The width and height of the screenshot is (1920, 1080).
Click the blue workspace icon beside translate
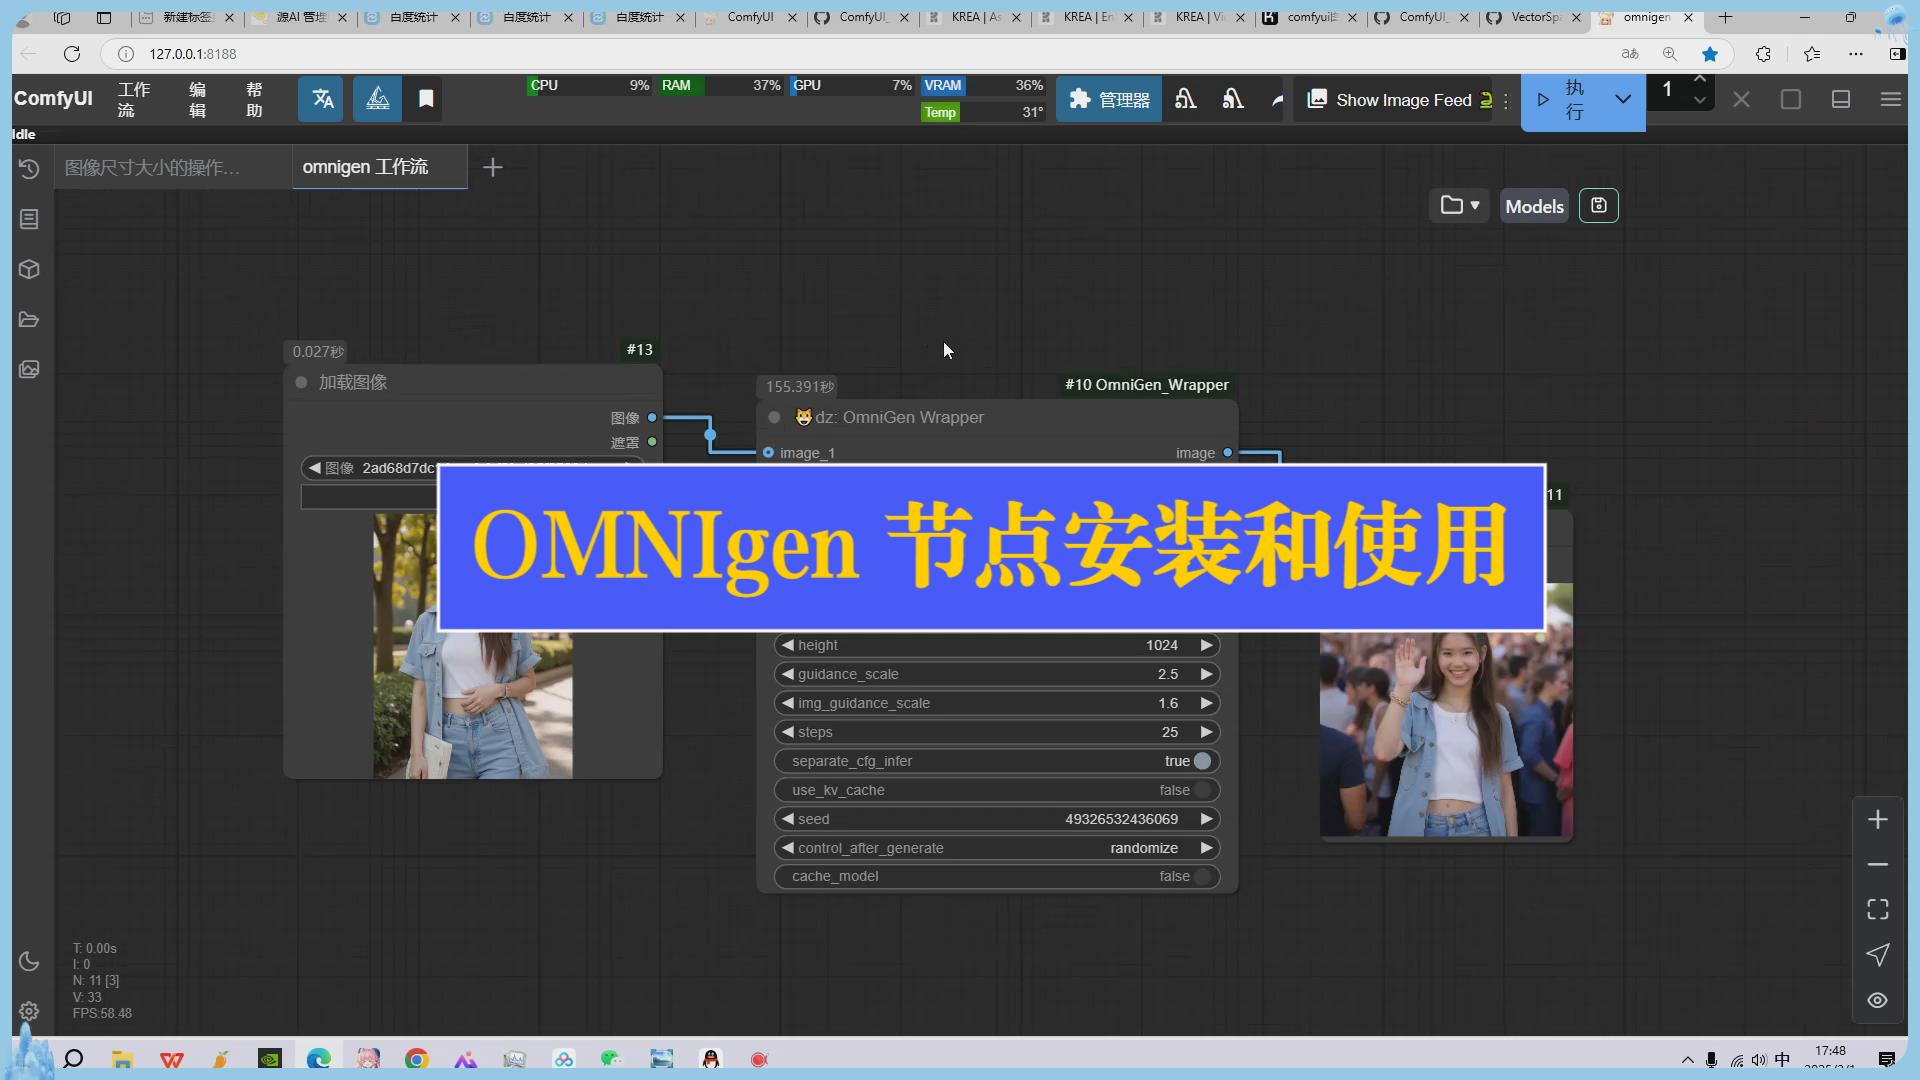pos(377,99)
